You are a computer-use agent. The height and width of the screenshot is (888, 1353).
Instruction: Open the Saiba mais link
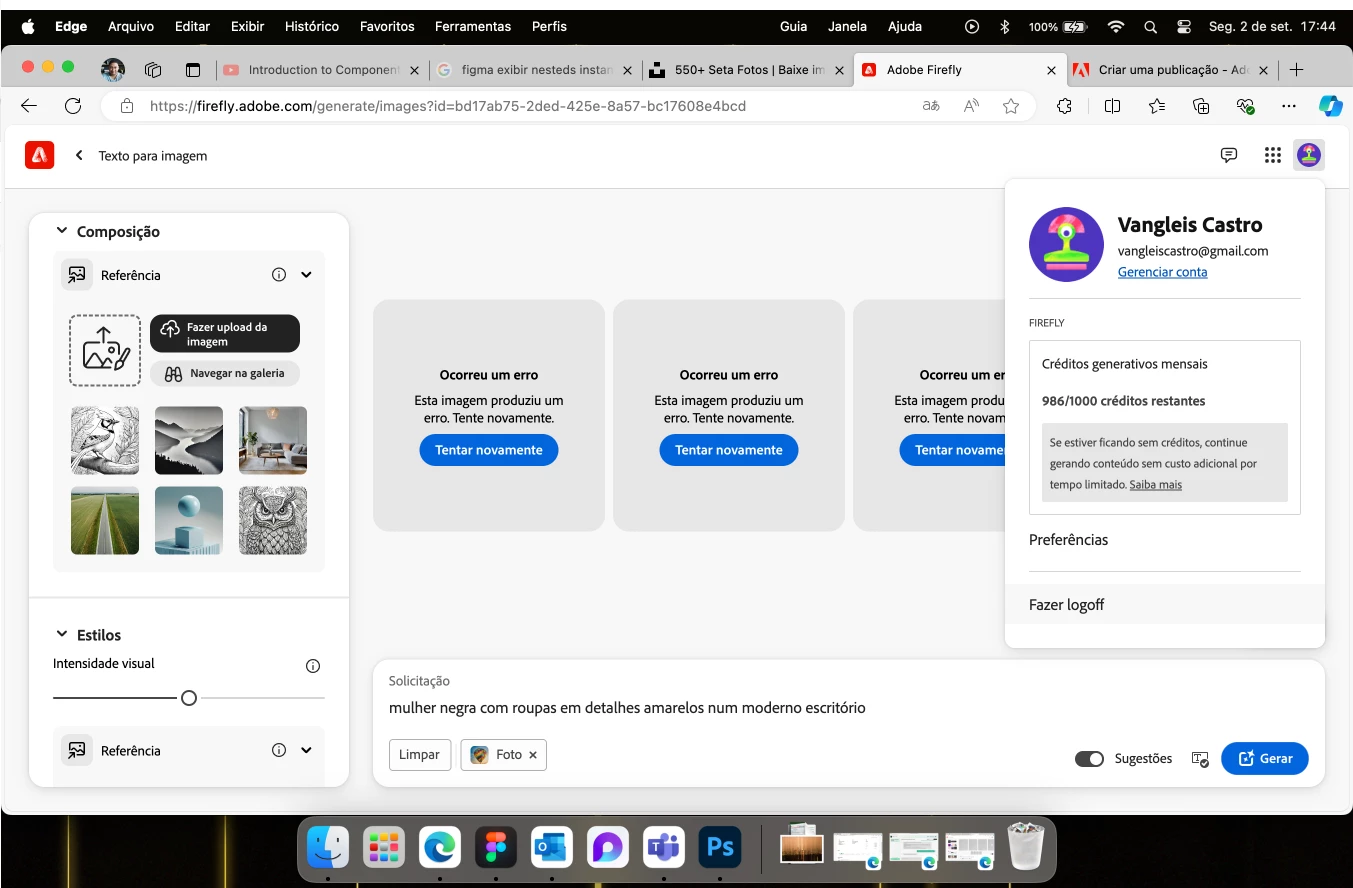click(x=1155, y=485)
